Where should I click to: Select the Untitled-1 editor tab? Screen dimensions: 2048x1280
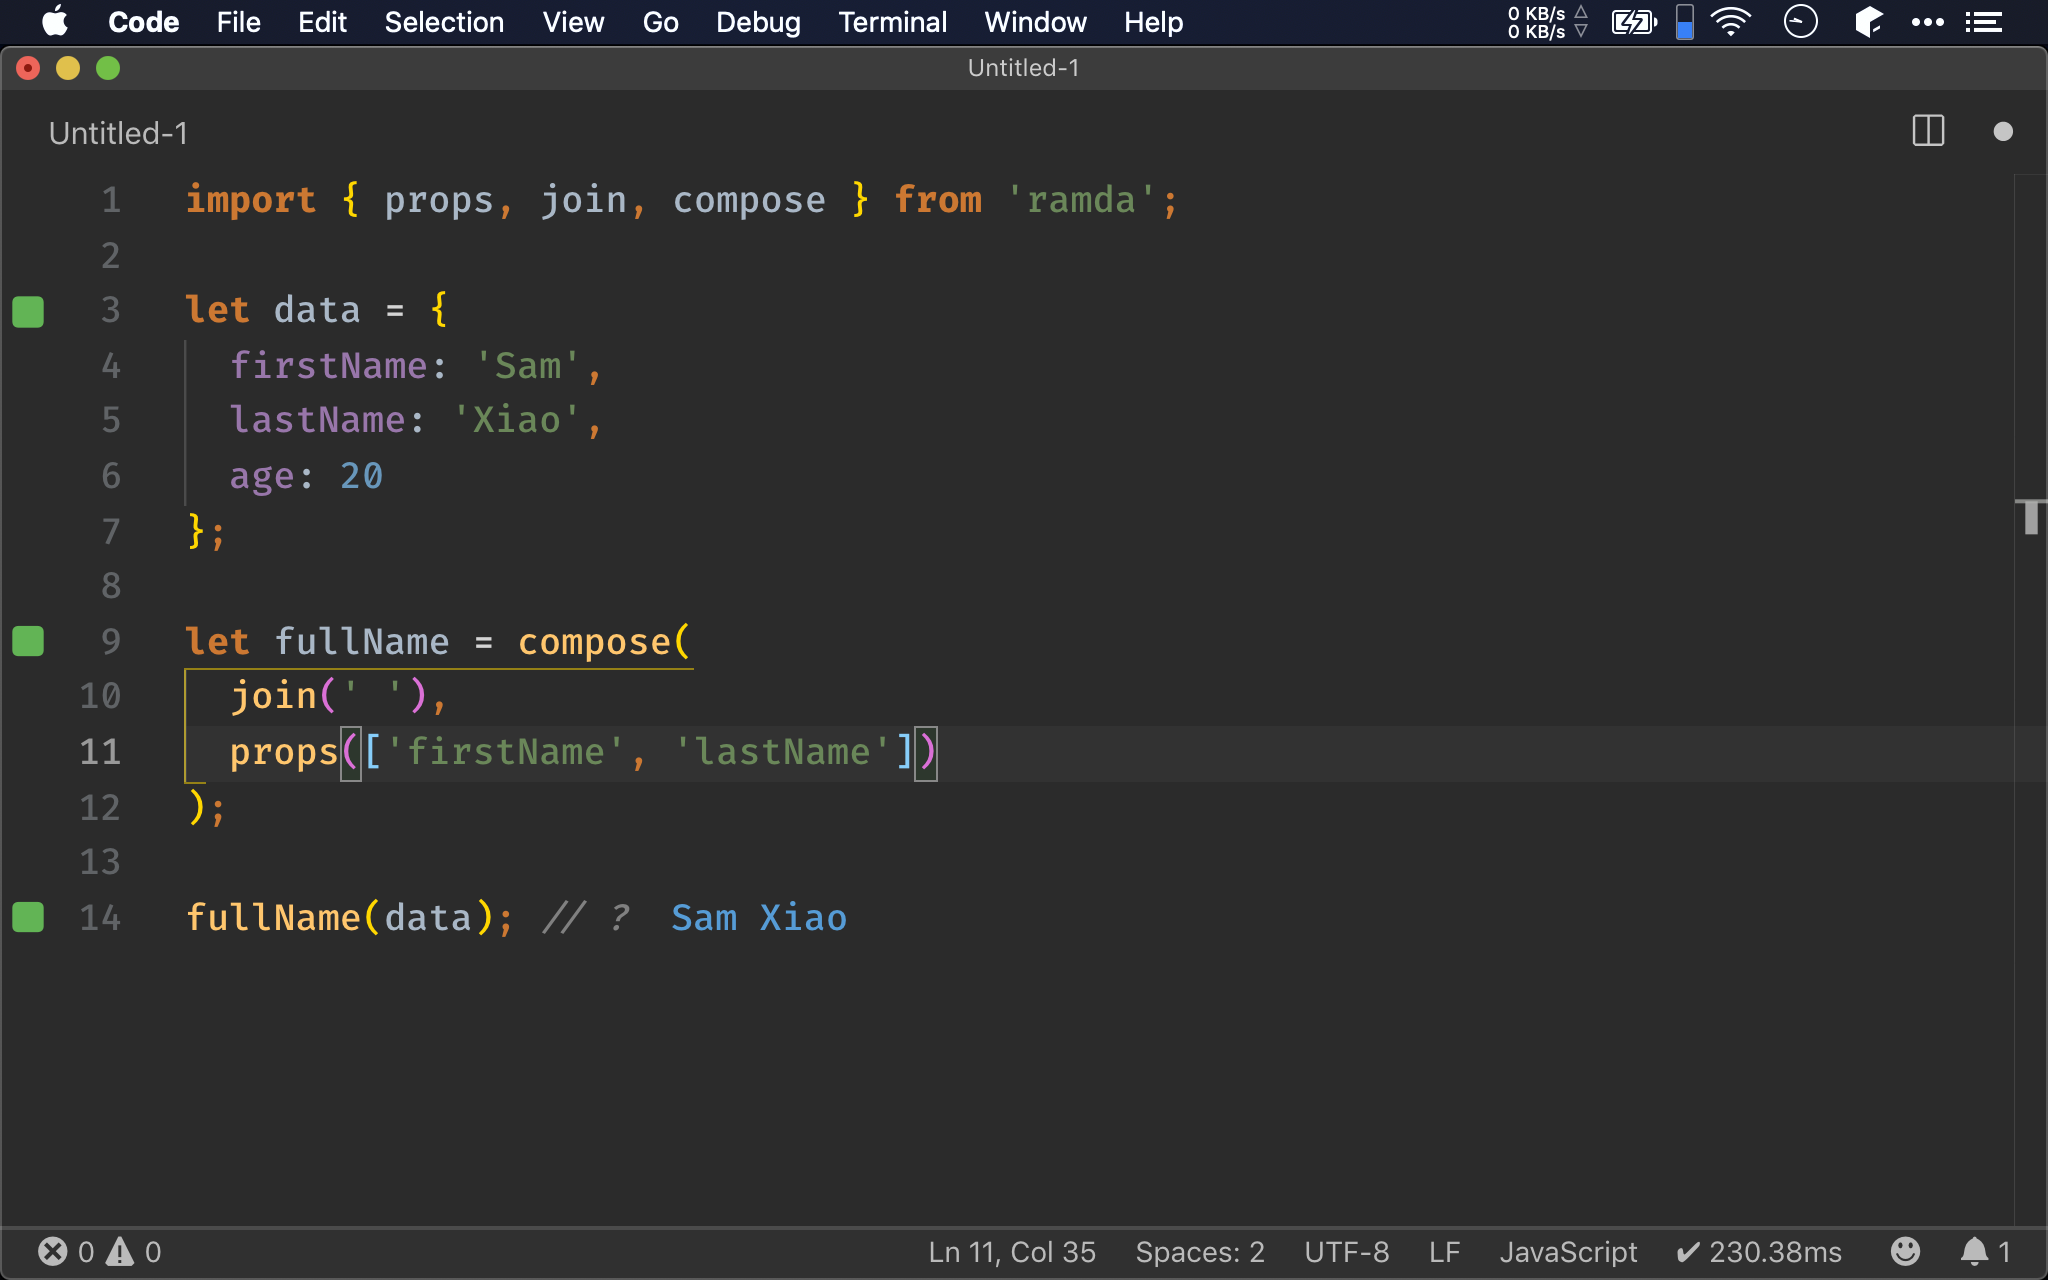(118, 133)
